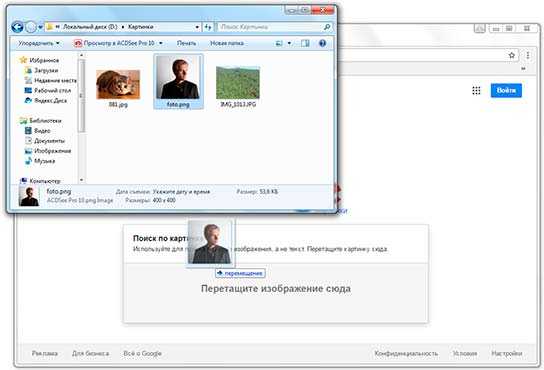Click the bookmark star in browser bar
The image size is (544, 370).
click(x=511, y=55)
